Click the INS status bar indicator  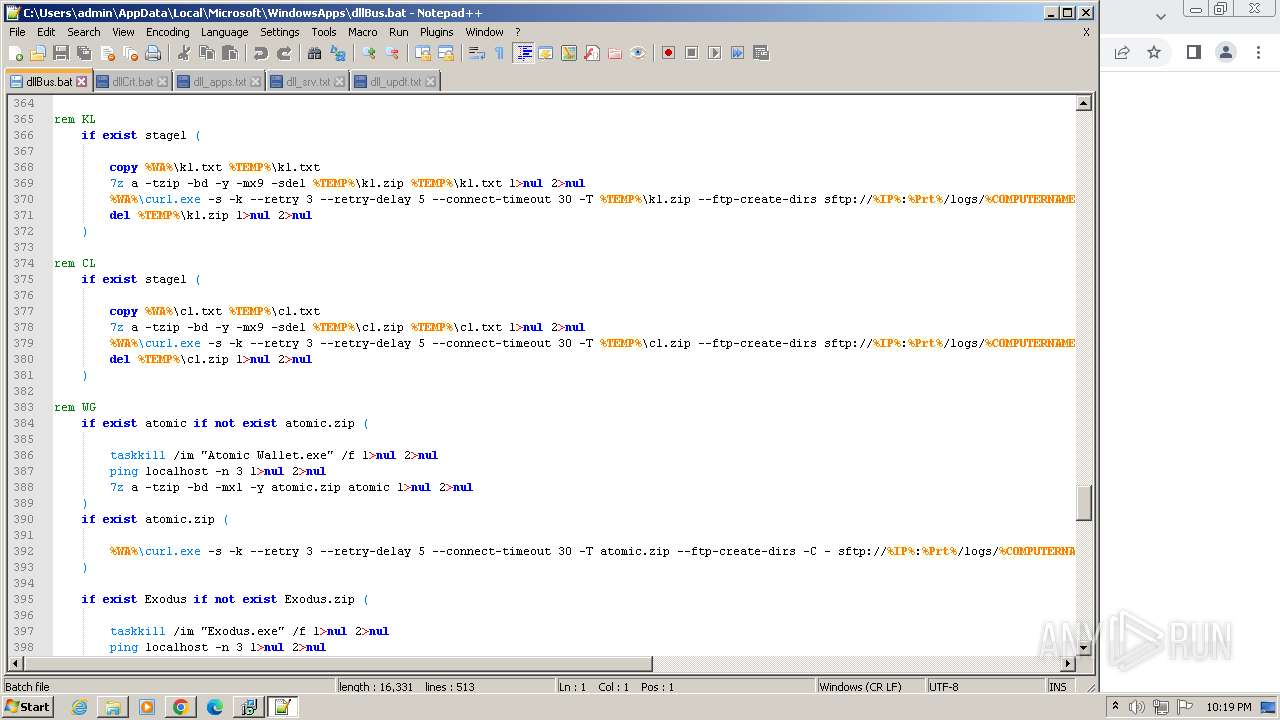tap(1058, 687)
